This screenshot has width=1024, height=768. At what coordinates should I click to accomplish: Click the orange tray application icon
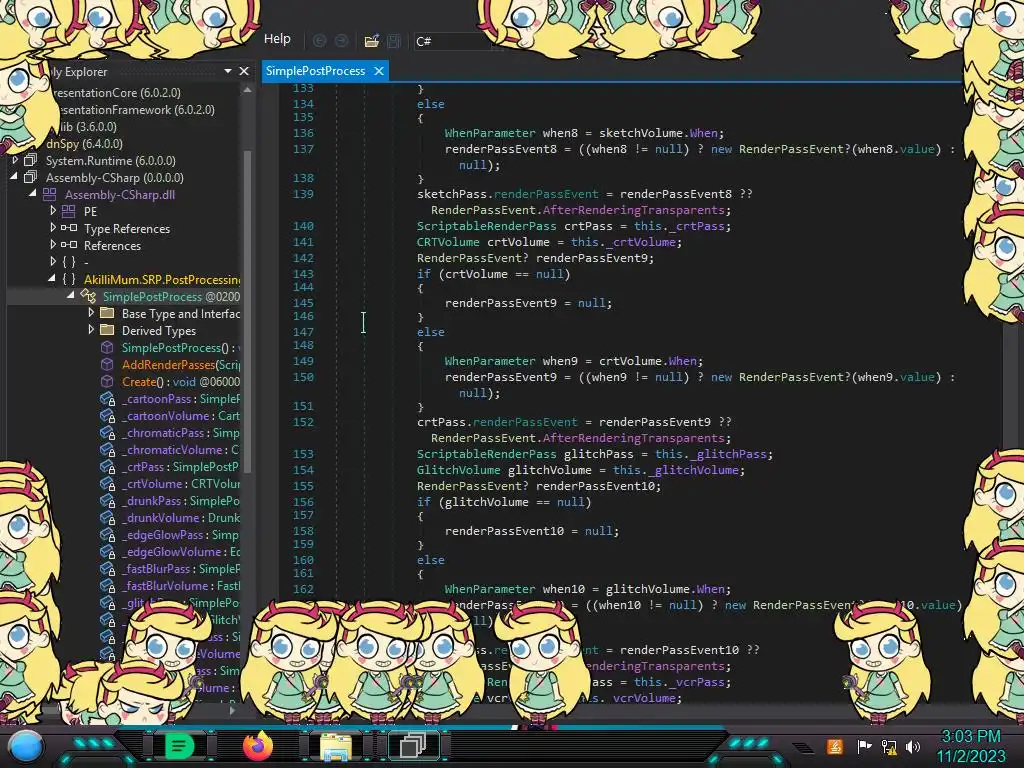835,746
